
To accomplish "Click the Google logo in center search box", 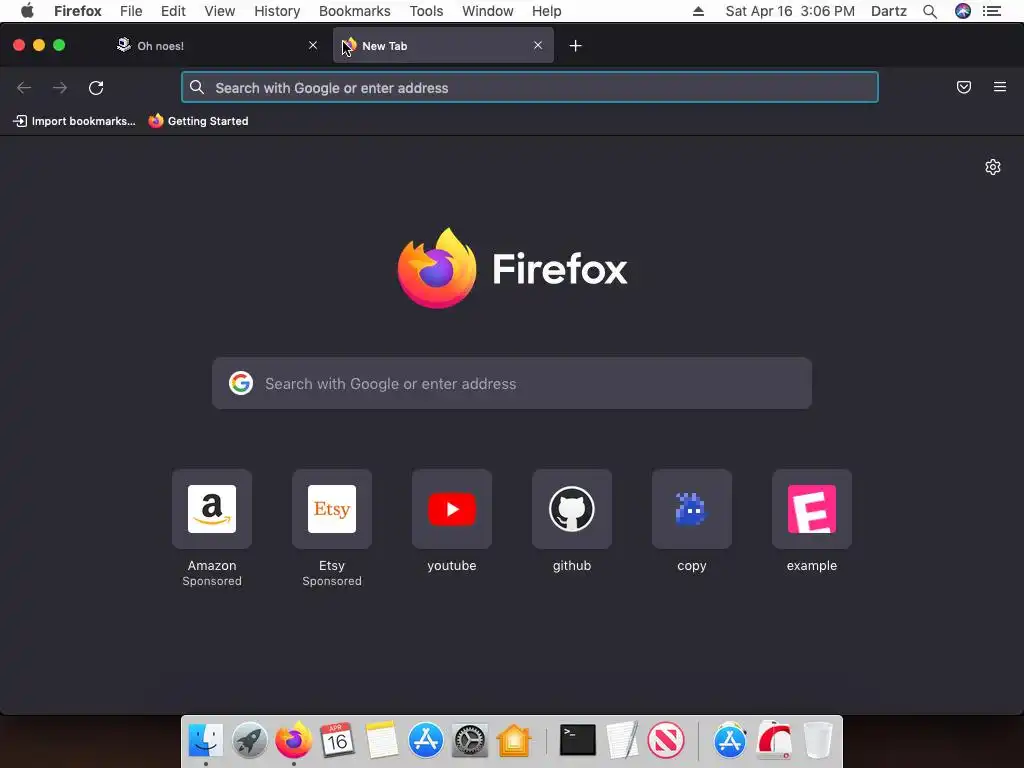I will pos(241,383).
